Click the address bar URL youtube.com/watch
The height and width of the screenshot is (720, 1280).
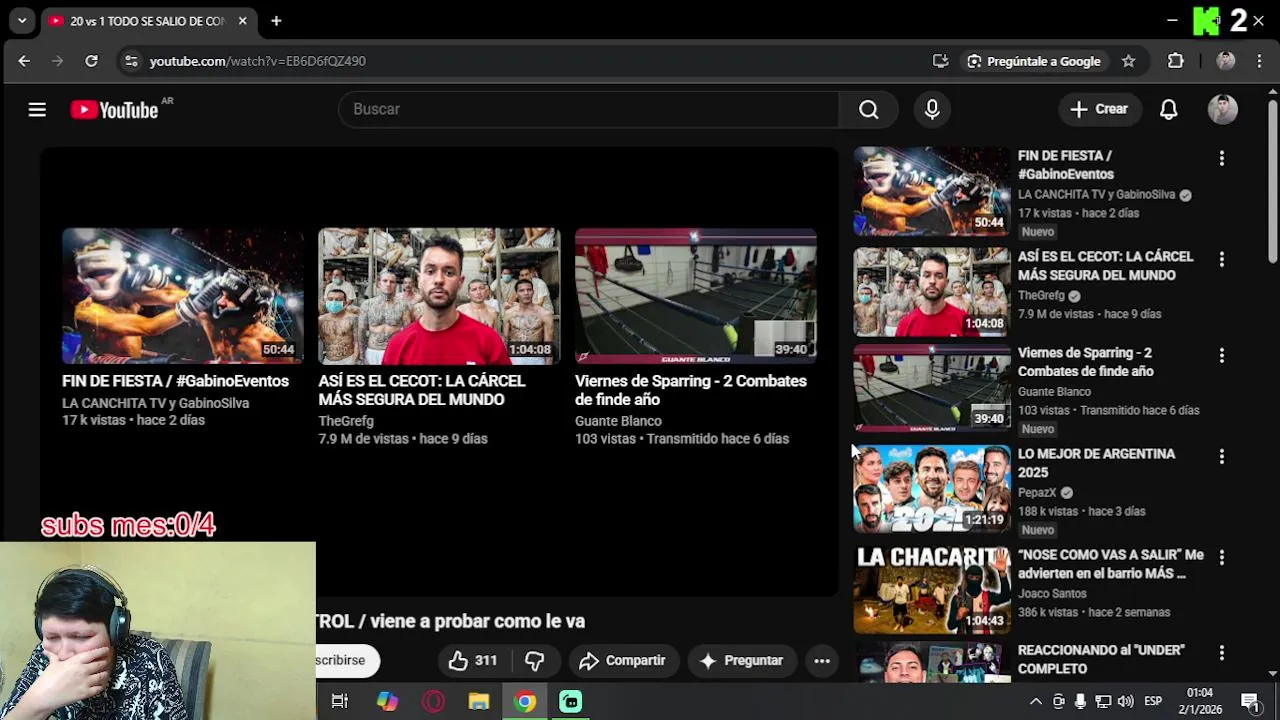[x=258, y=61]
